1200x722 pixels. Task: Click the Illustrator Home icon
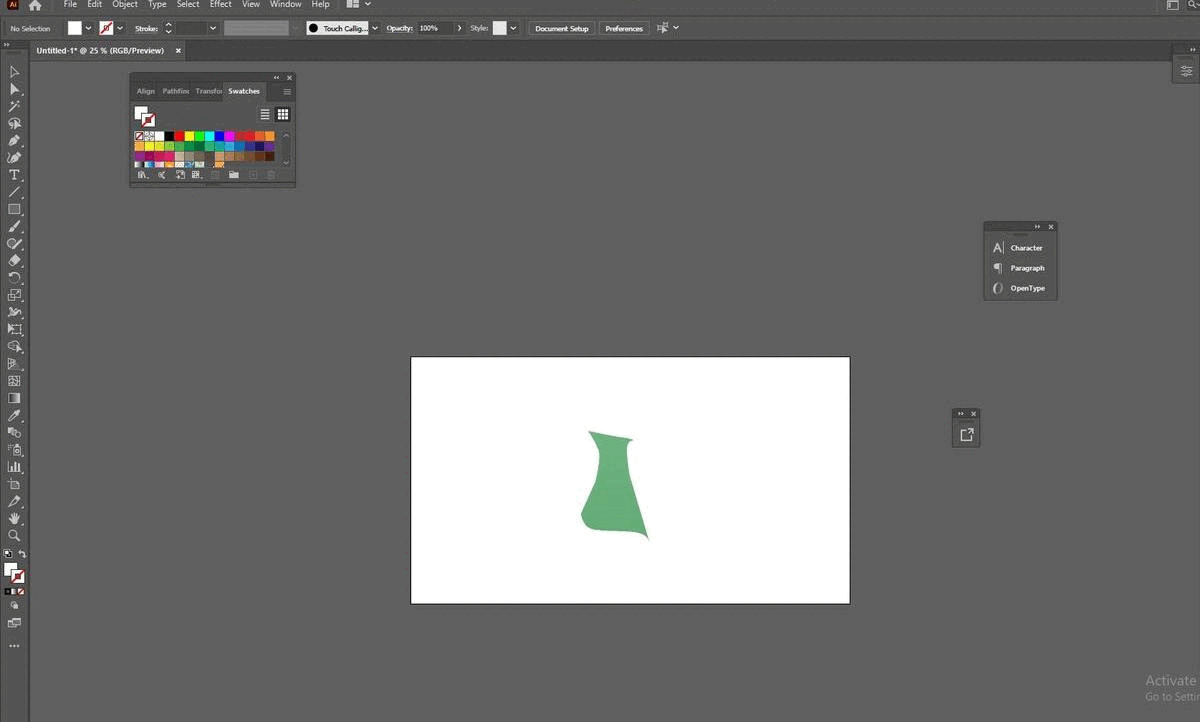tap(35, 5)
